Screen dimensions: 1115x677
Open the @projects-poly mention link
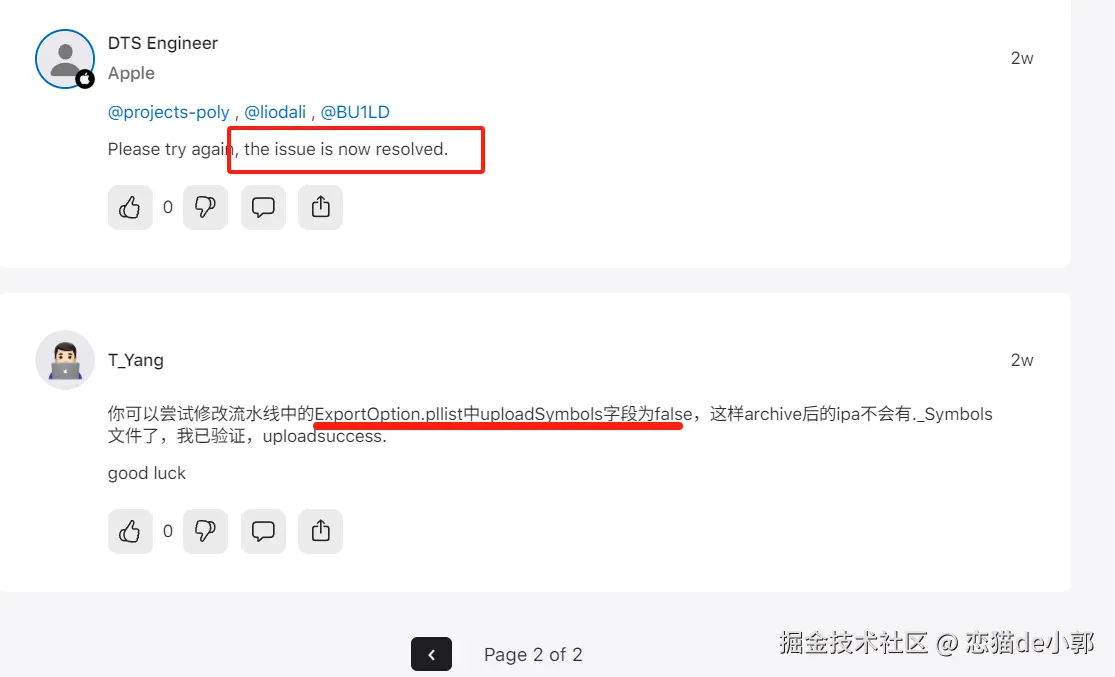[169, 112]
